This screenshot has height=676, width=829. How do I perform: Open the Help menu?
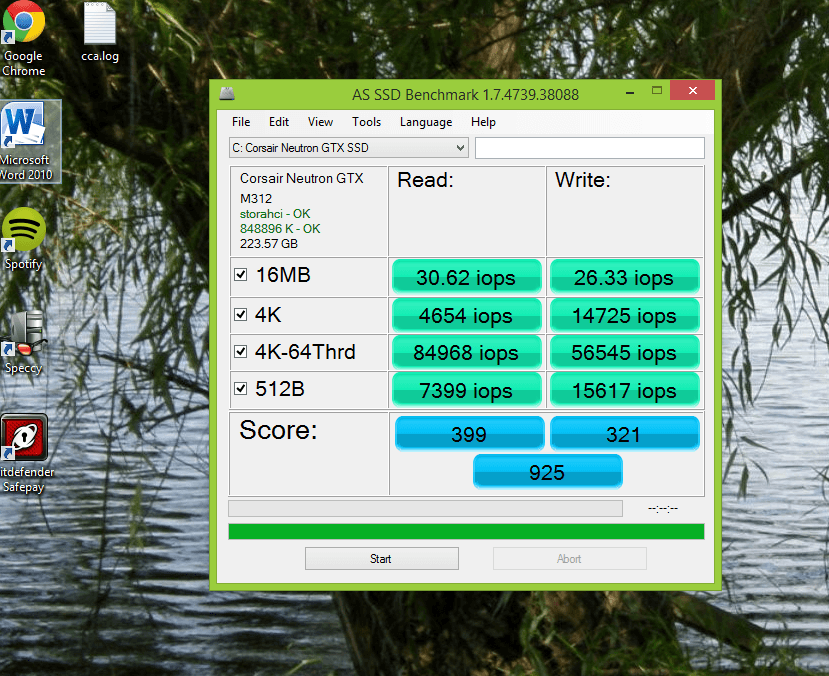pos(483,122)
